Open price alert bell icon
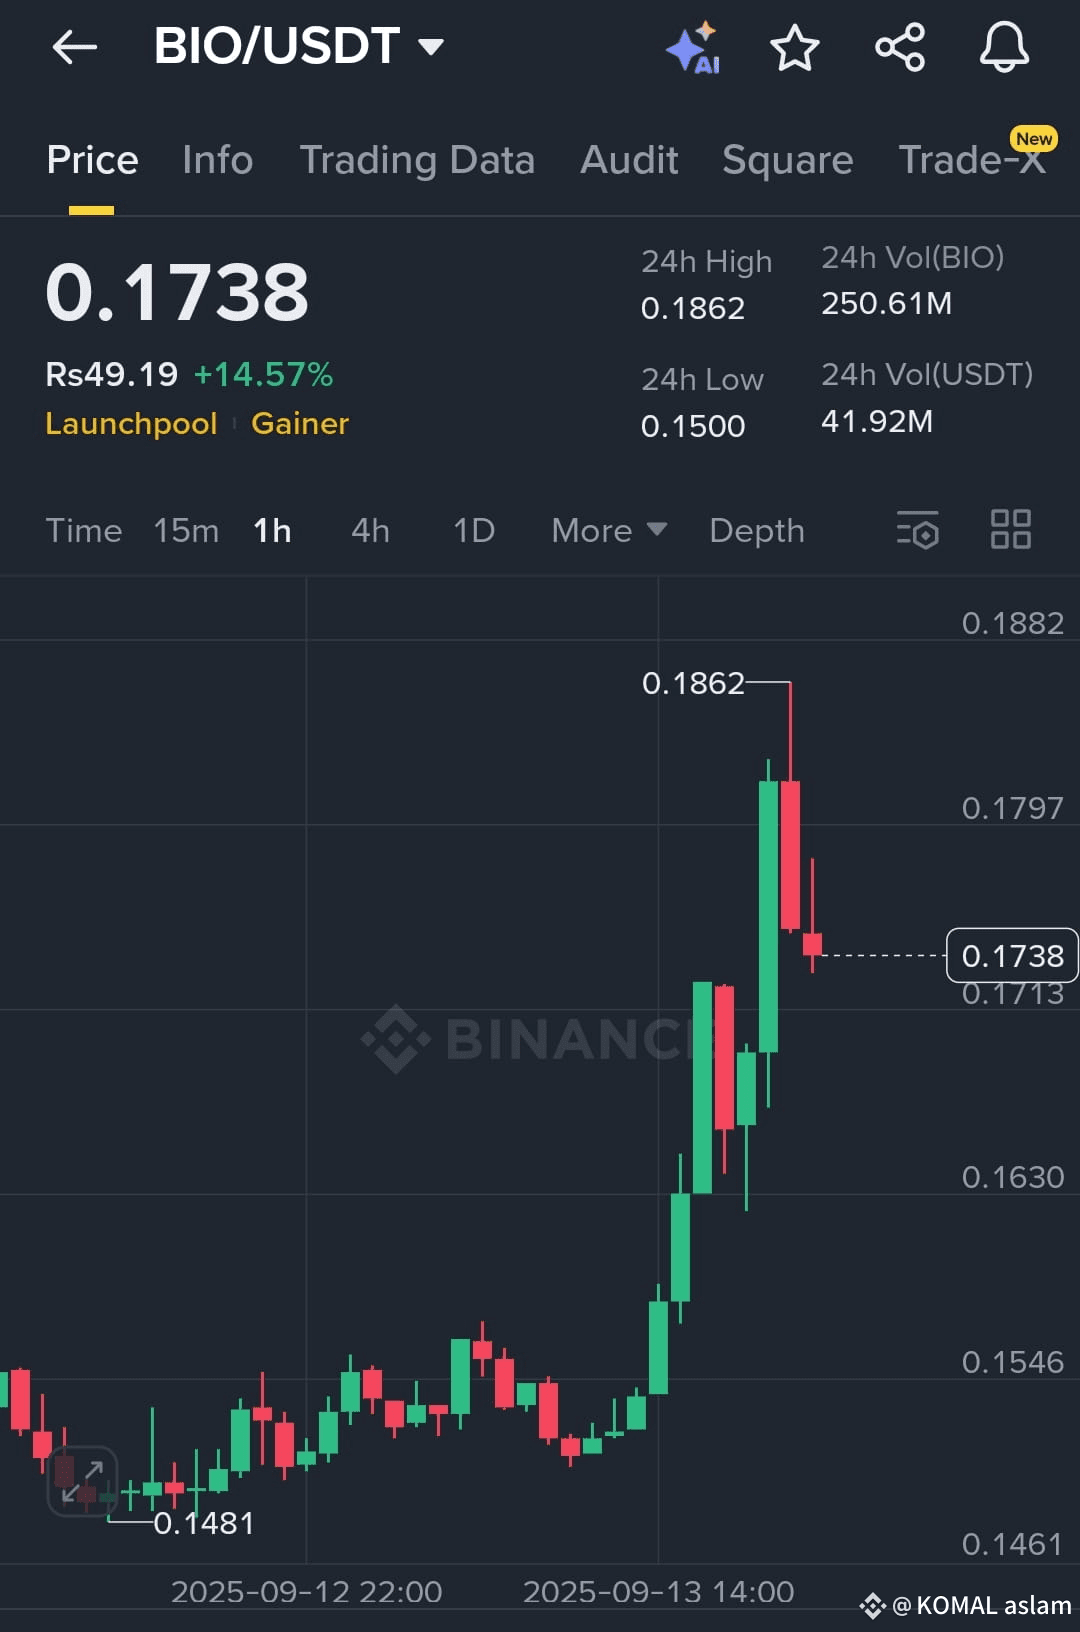Viewport: 1080px width, 1632px height. click(x=1004, y=47)
